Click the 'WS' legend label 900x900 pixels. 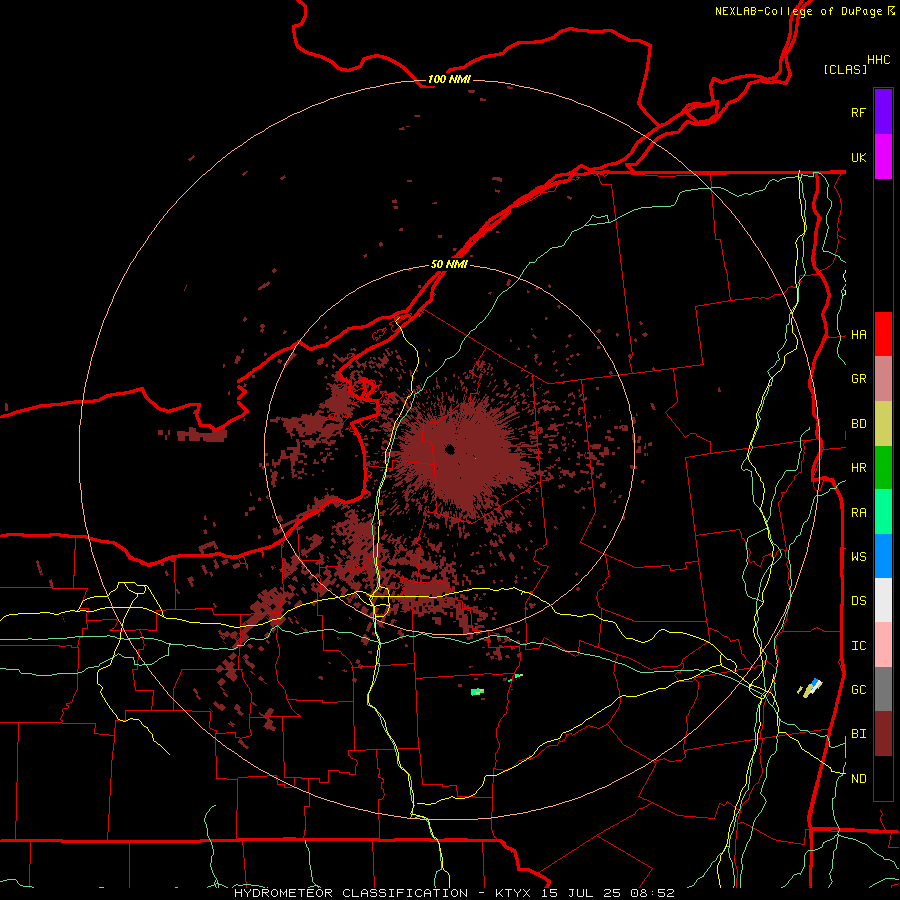pyautogui.click(x=858, y=557)
